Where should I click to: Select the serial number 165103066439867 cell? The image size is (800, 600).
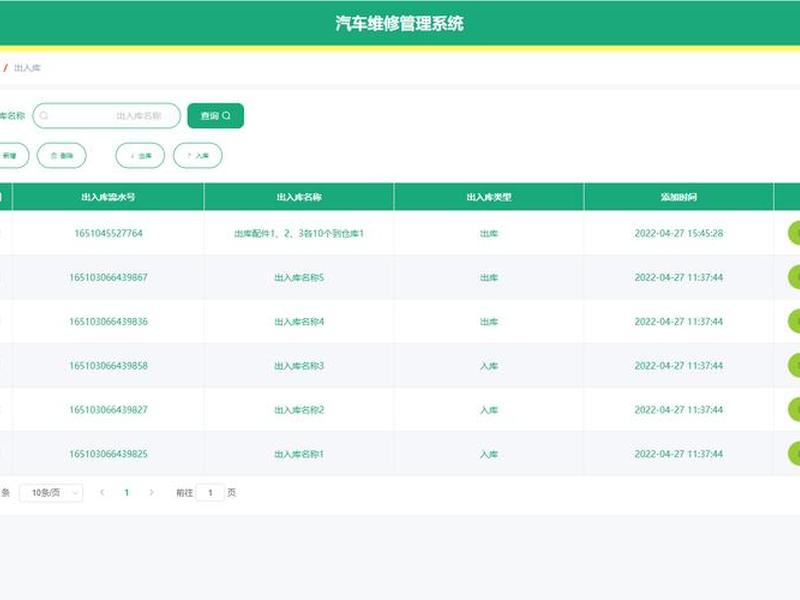(x=108, y=278)
